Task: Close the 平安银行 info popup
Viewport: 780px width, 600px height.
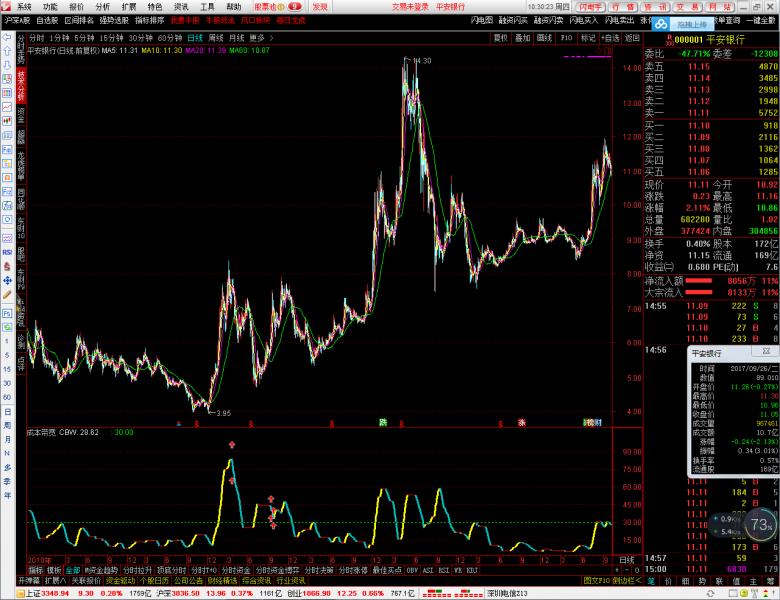Action: (x=767, y=351)
